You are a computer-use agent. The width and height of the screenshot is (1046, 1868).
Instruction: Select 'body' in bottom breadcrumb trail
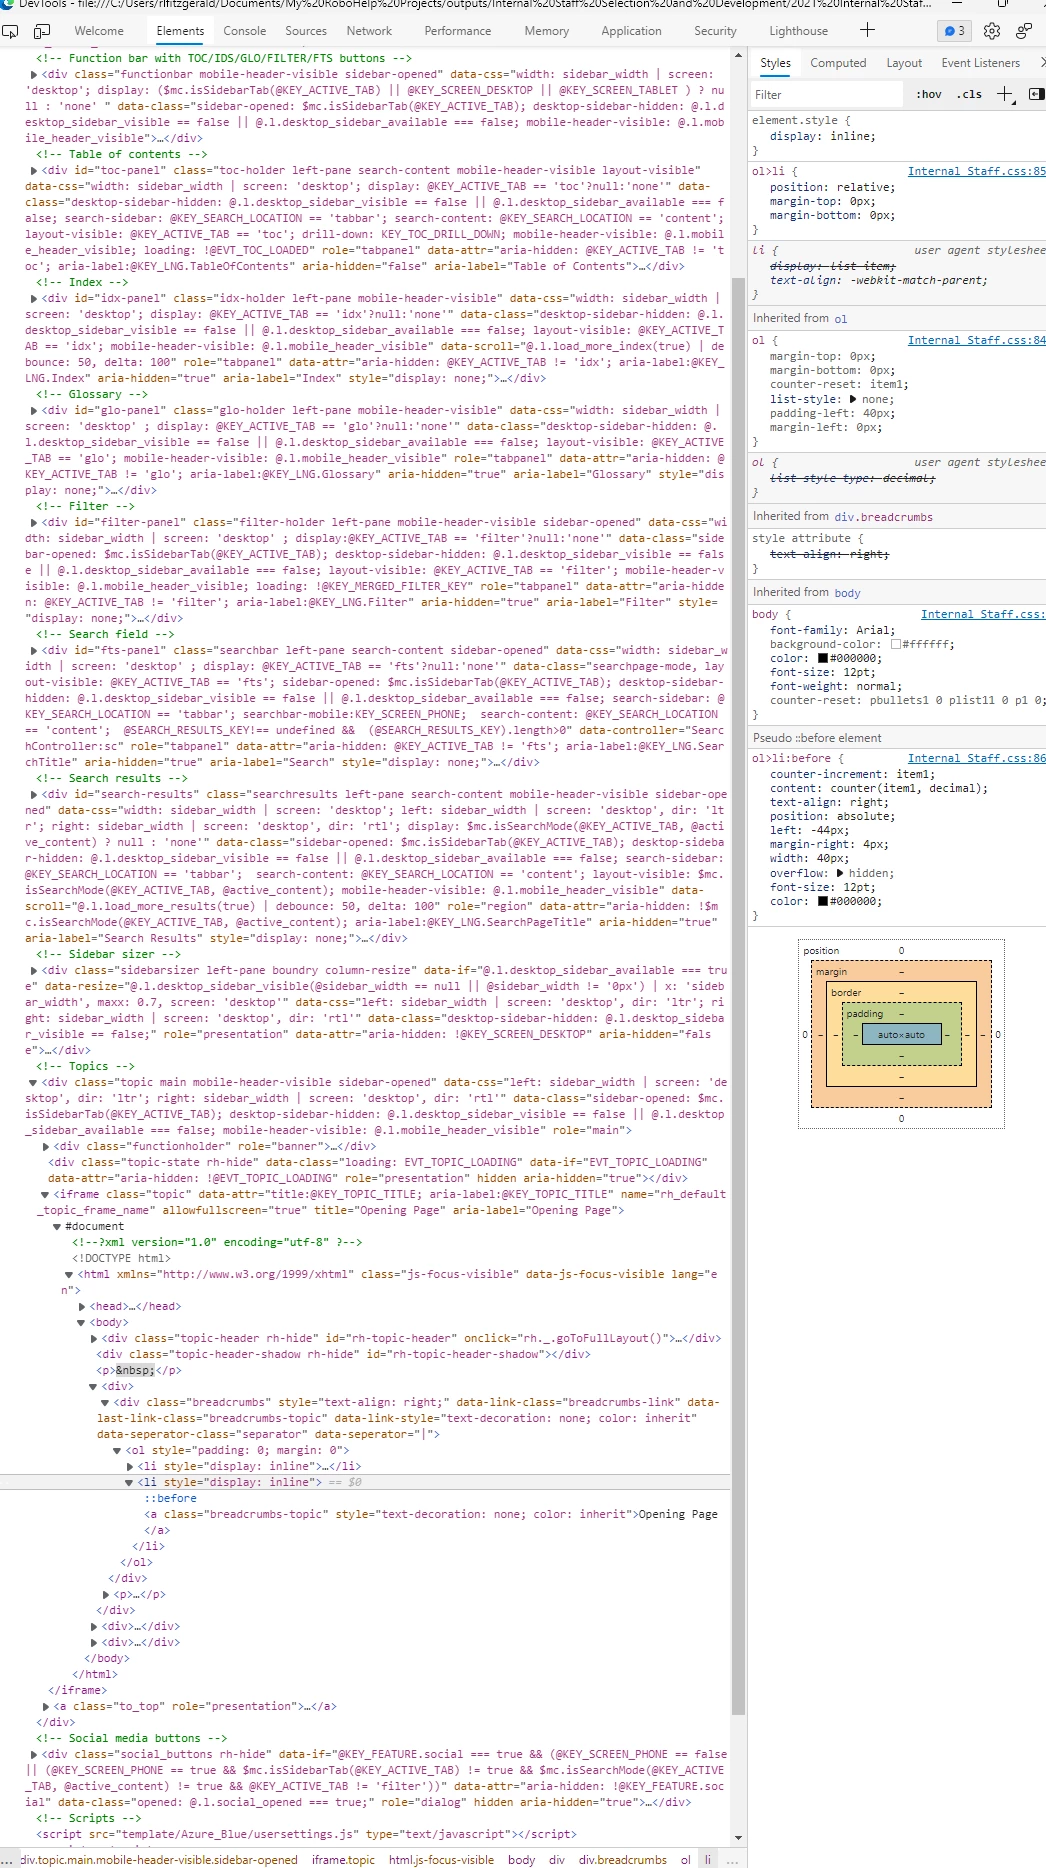(x=521, y=1860)
